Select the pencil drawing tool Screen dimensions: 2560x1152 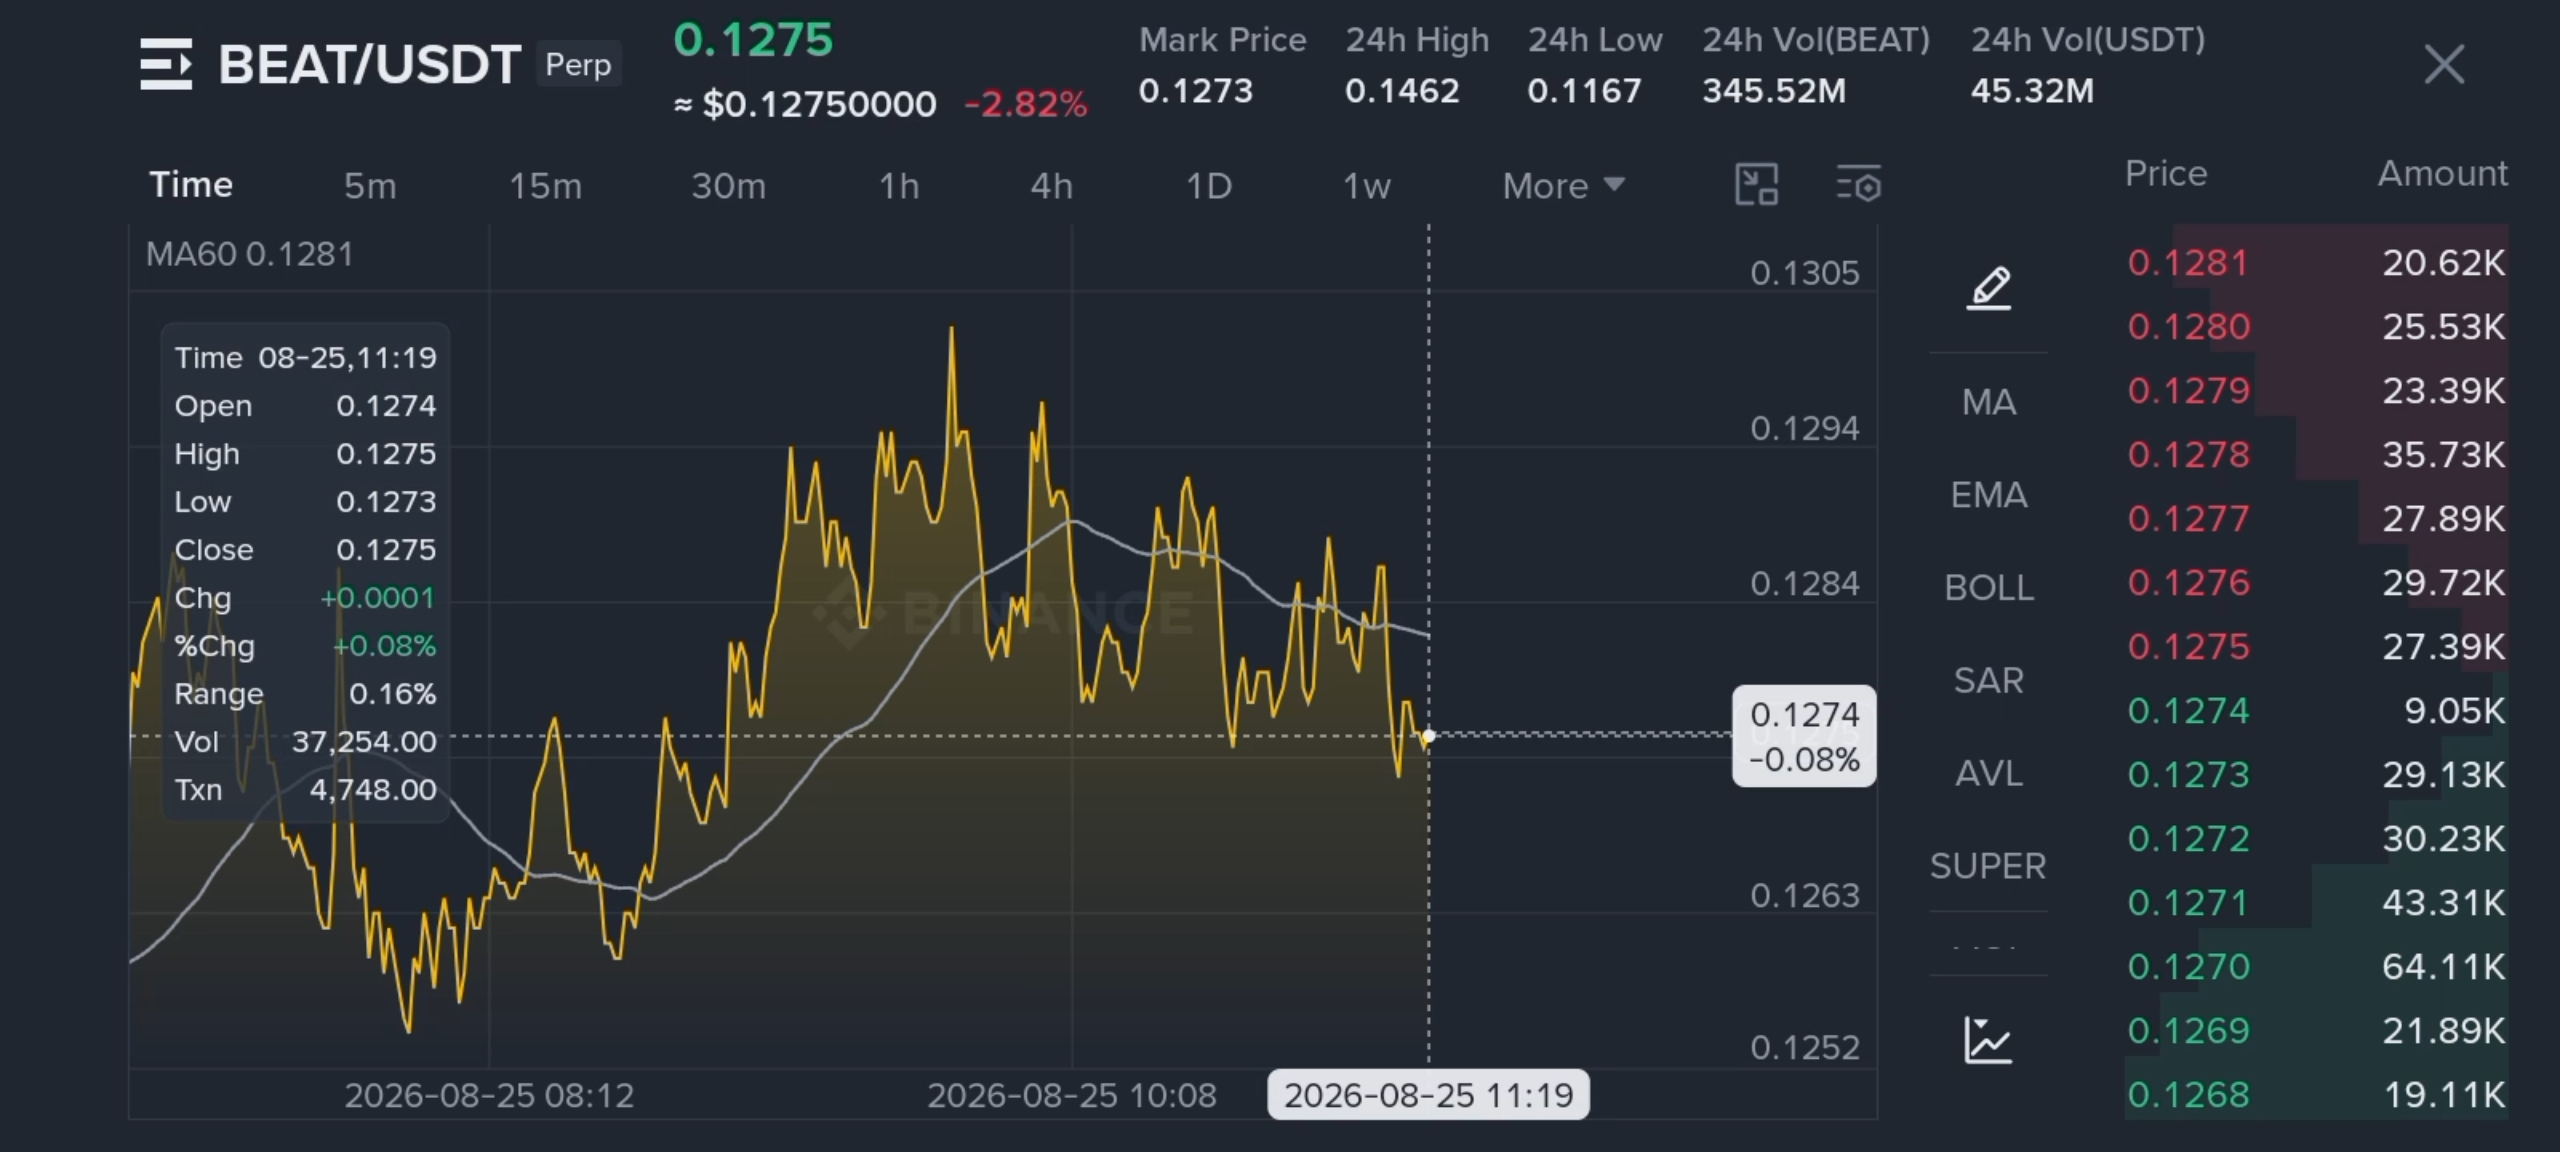1989,289
